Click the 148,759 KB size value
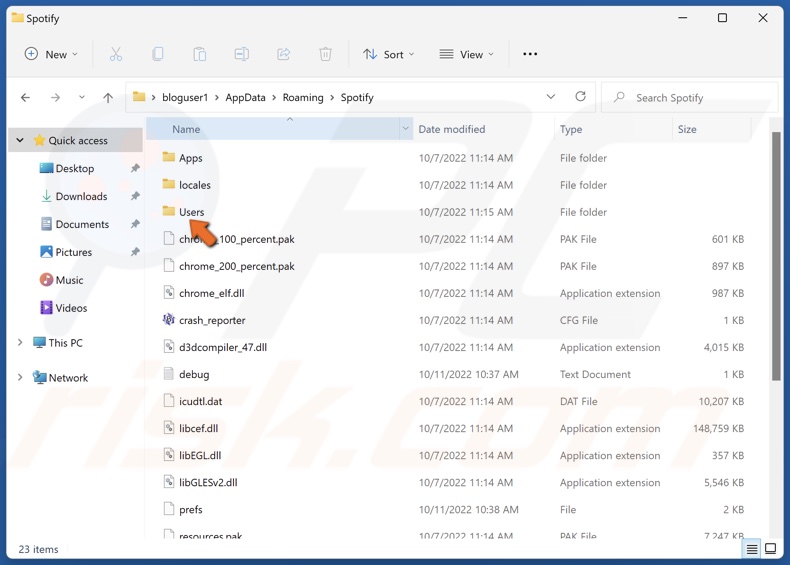The image size is (790, 565). (x=718, y=428)
